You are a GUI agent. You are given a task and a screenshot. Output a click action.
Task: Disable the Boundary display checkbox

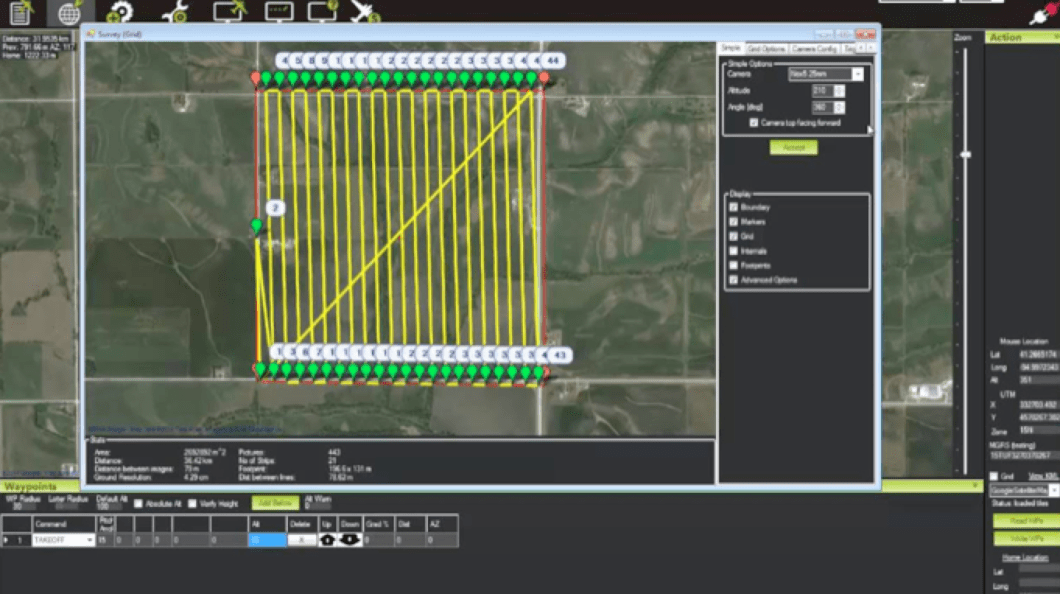pos(734,207)
